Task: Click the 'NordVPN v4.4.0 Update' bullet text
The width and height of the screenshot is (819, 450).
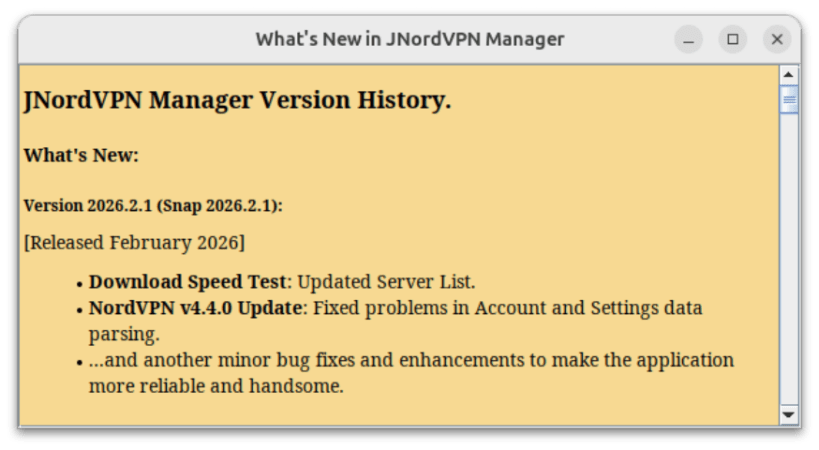Action: coord(195,308)
